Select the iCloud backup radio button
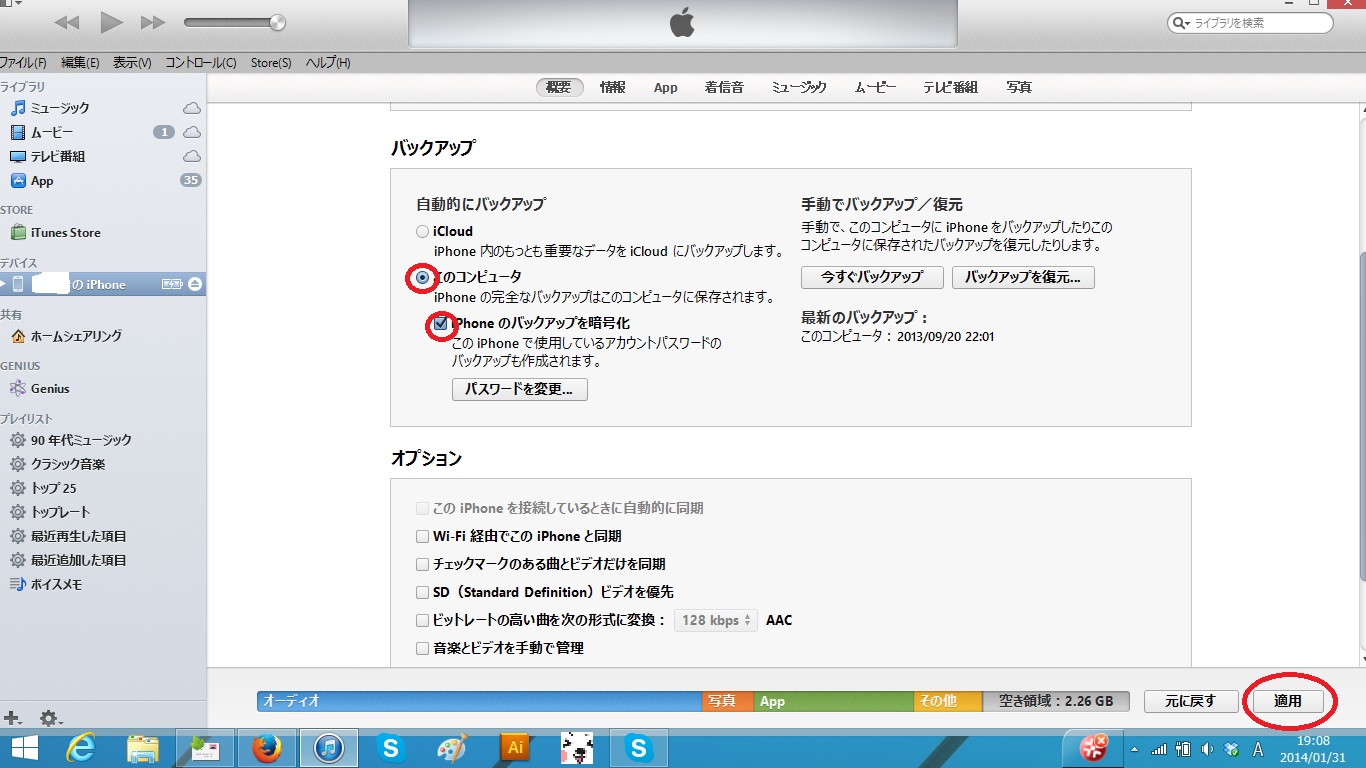Image resolution: width=1366 pixels, height=768 pixels. (422, 232)
